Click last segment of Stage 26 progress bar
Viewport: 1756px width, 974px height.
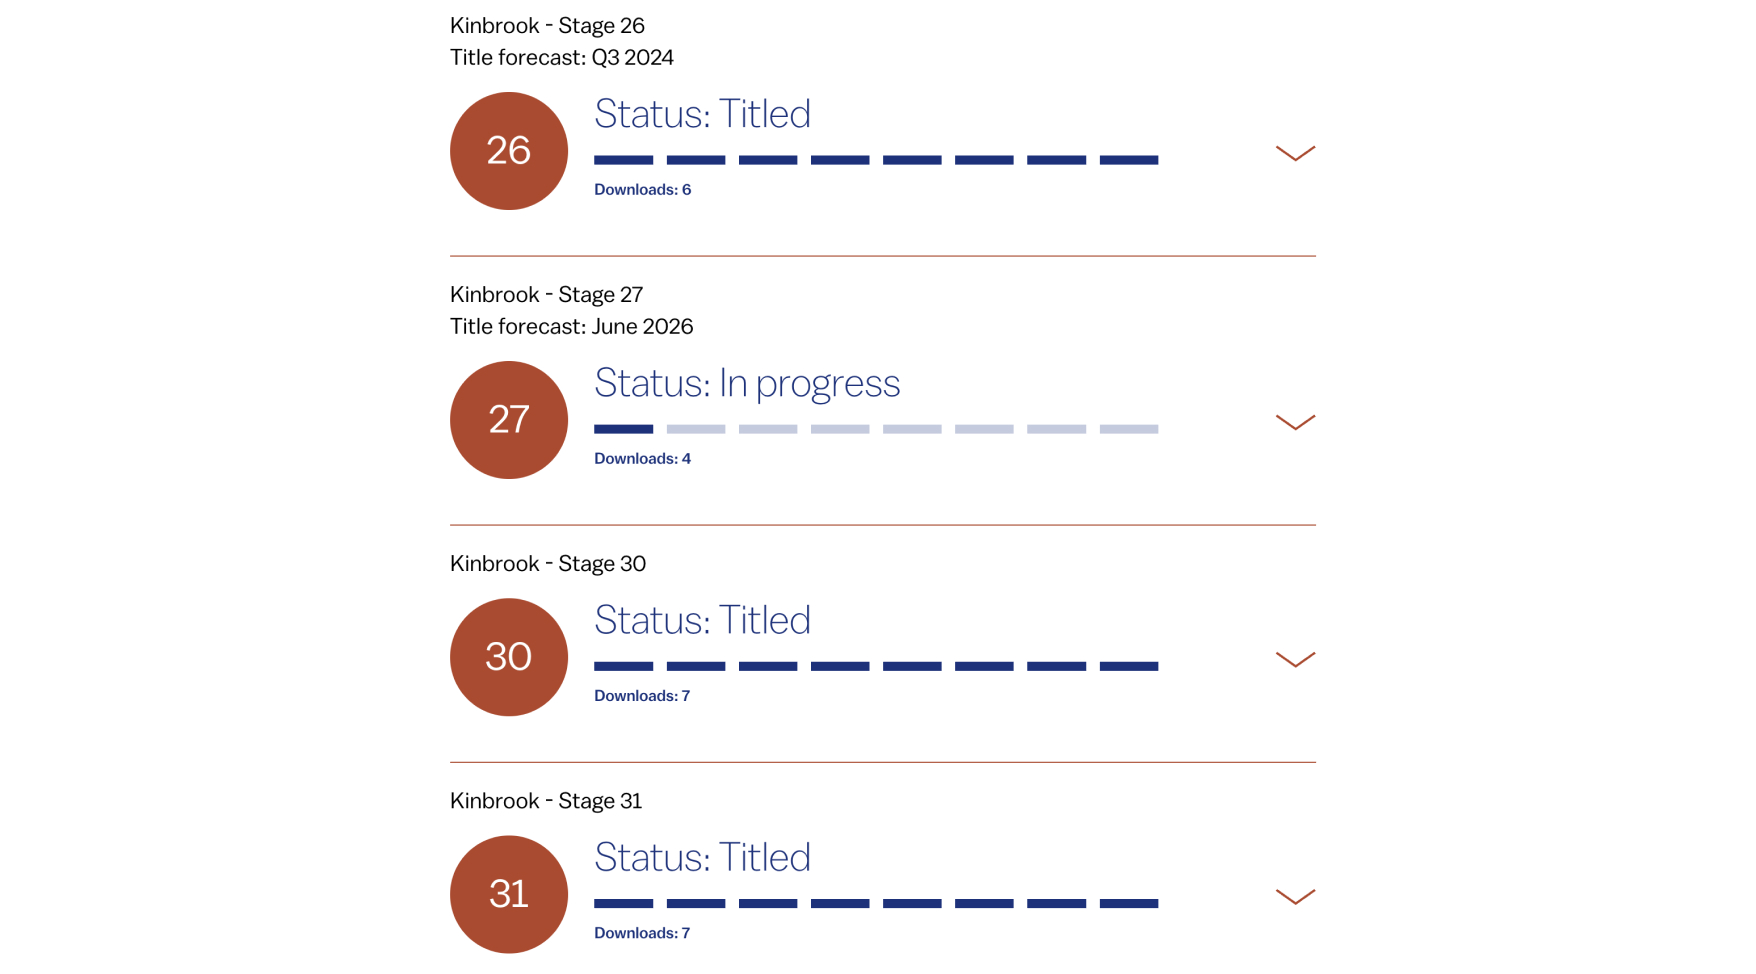pyautogui.click(x=1129, y=160)
